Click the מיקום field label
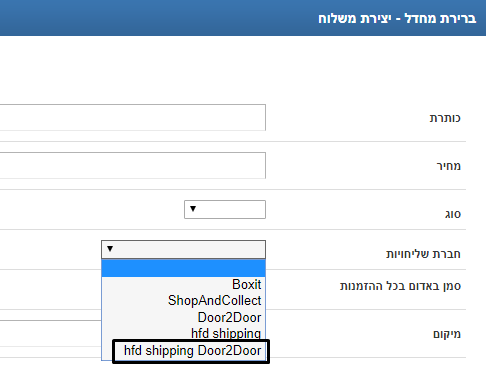The image size is (487, 368). point(447,334)
